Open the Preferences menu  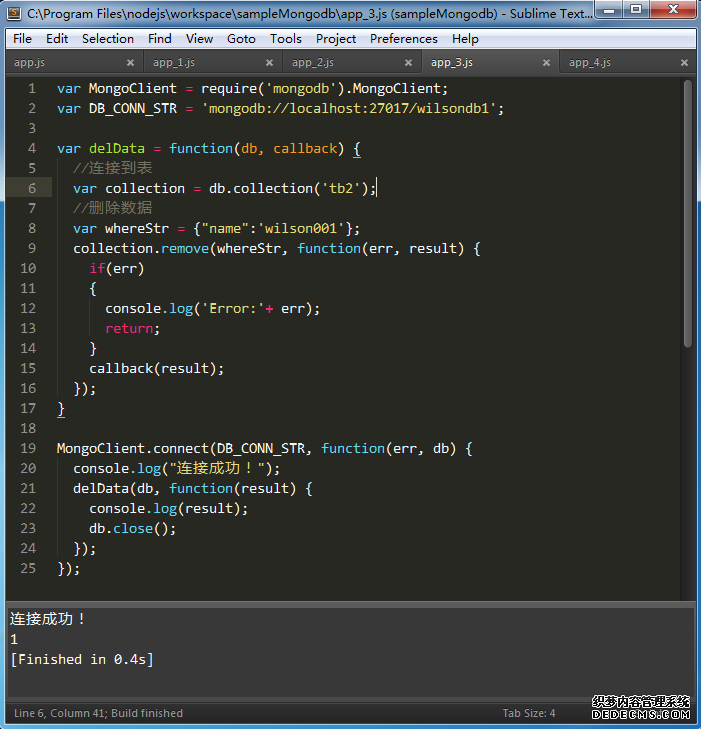pyautogui.click(x=403, y=38)
